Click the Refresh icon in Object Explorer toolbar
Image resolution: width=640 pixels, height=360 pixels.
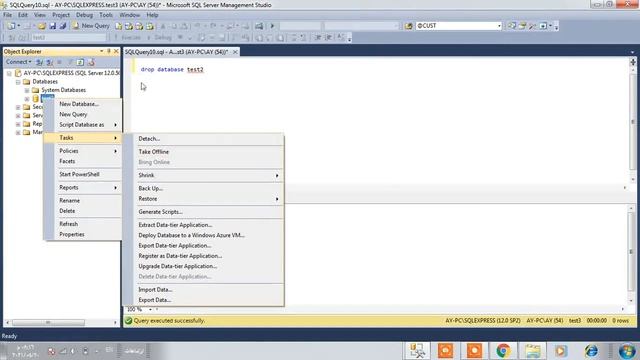pyautogui.click(x=80, y=62)
